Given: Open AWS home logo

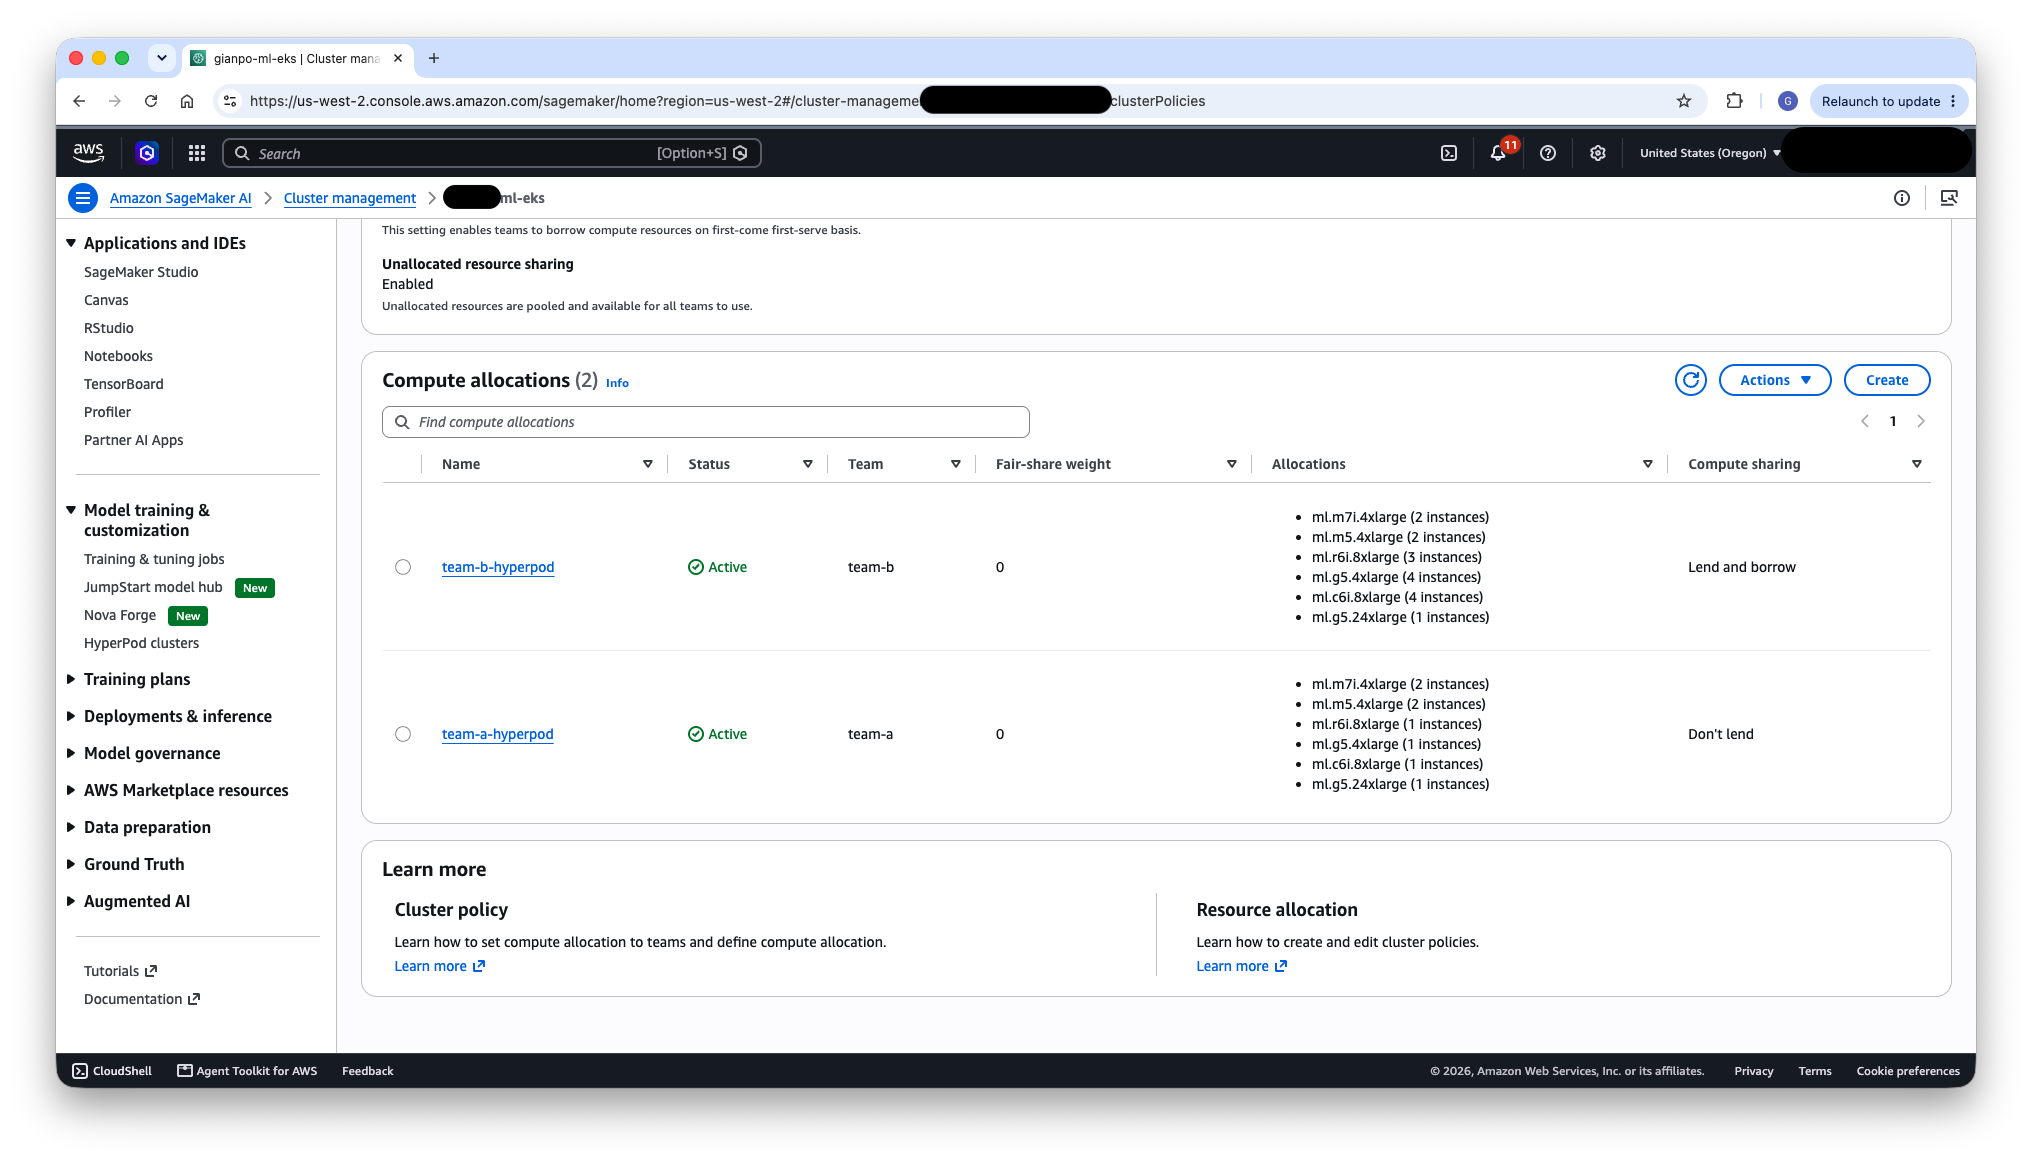Looking at the screenshot, I should [88, 152].
